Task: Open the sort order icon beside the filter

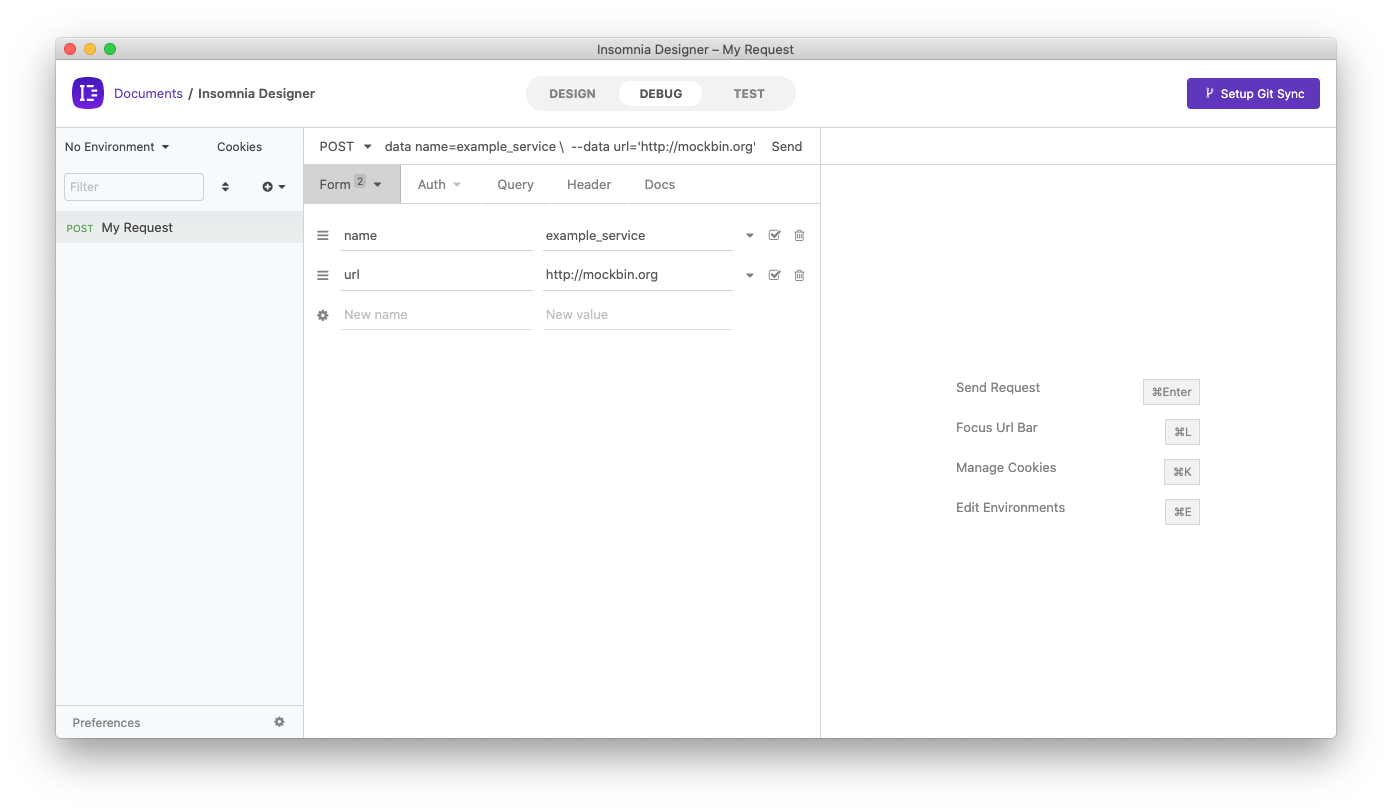Action: click(225, 187)
